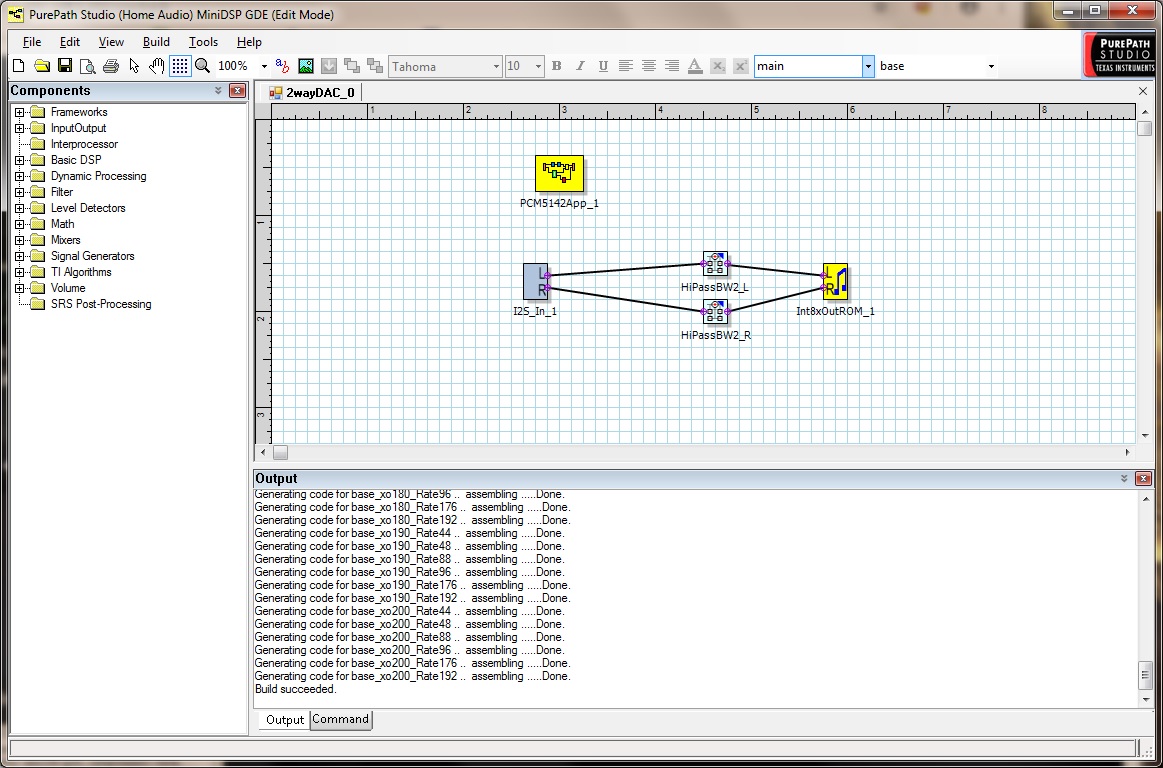
Task: Select the SRS Post-Processing folder
Action: coord(101,304)
